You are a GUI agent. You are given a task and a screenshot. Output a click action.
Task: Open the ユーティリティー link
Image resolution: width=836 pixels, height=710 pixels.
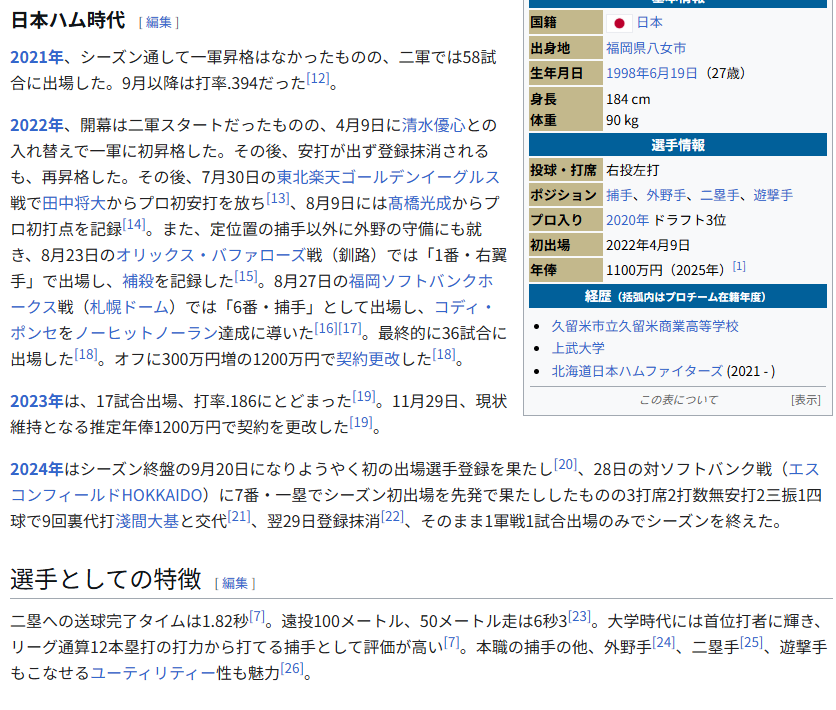click(x=154, y=673)
